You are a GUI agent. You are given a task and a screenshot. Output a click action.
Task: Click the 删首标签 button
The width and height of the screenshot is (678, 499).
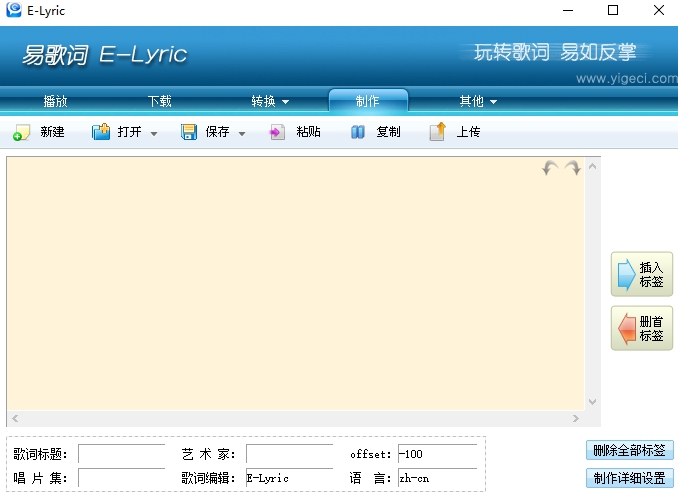(642, 328)
